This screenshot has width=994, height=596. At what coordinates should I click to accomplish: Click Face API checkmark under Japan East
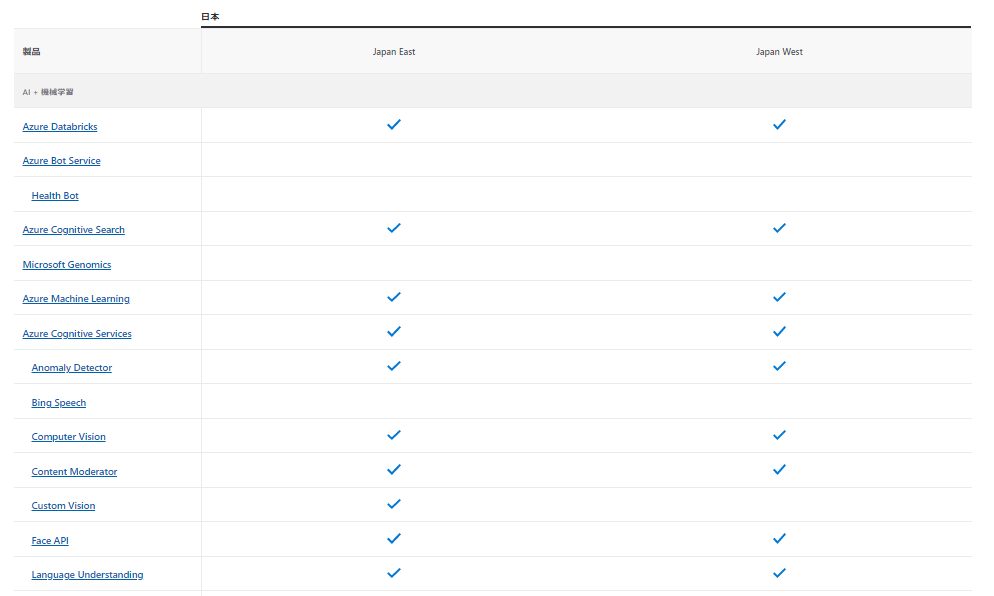coord(394,538)
